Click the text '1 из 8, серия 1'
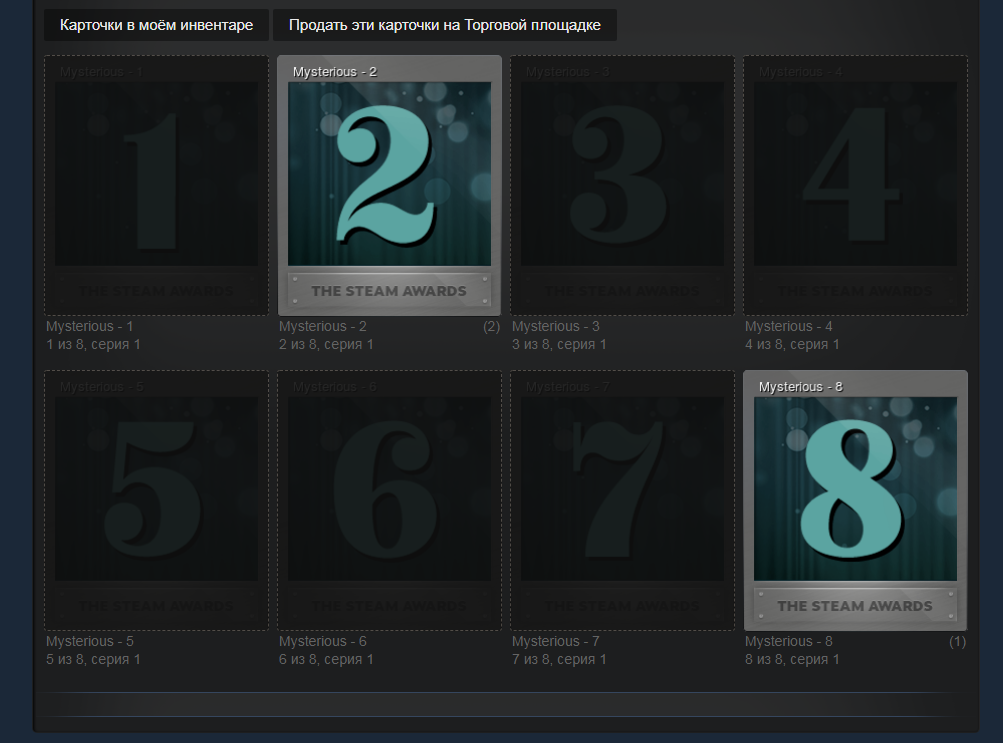This screenshot has width=1003, height=743. click(x=93, y=344)
